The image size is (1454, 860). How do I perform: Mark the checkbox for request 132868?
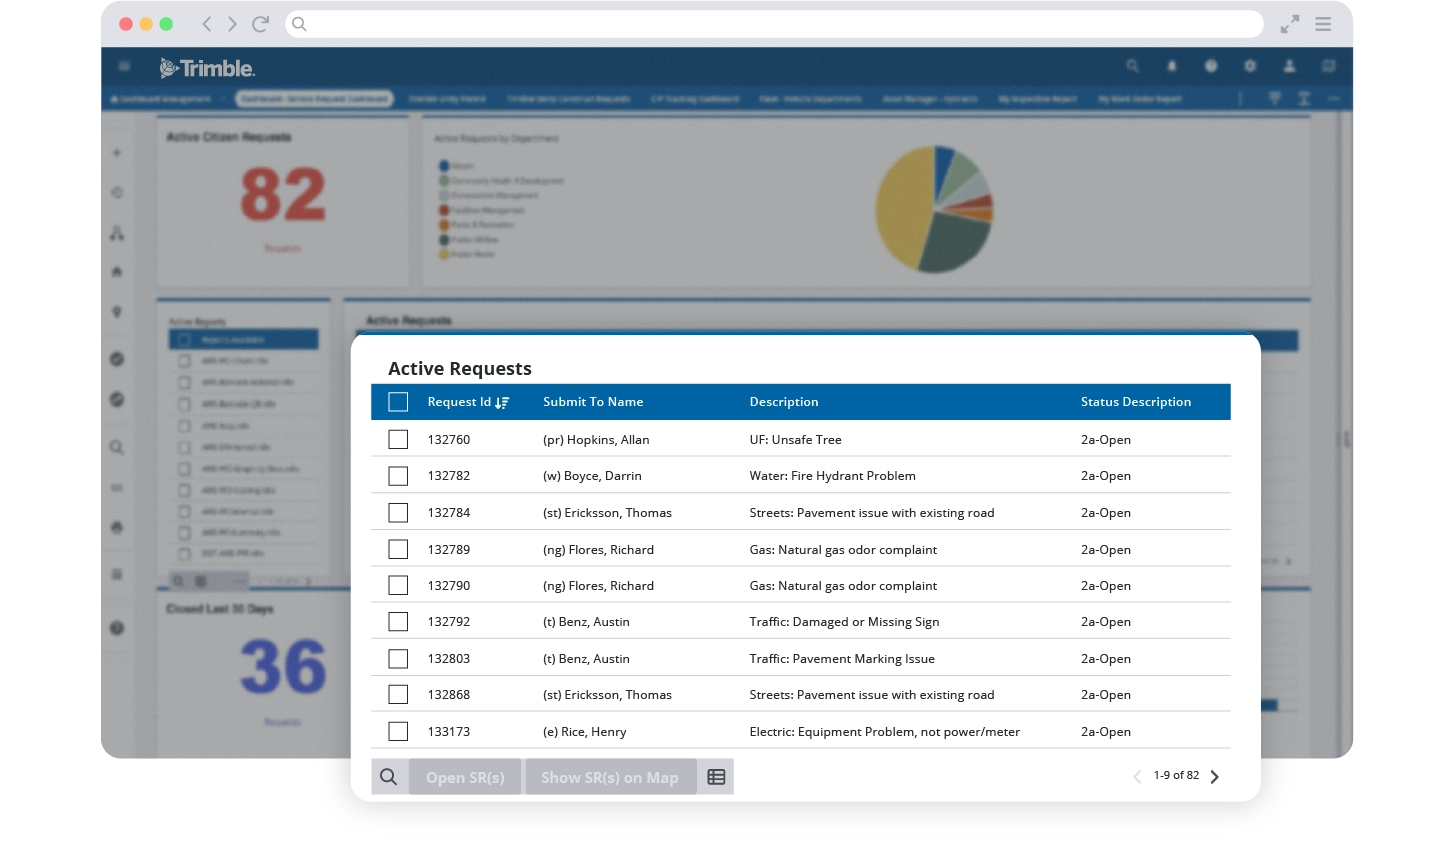(398, 694)
